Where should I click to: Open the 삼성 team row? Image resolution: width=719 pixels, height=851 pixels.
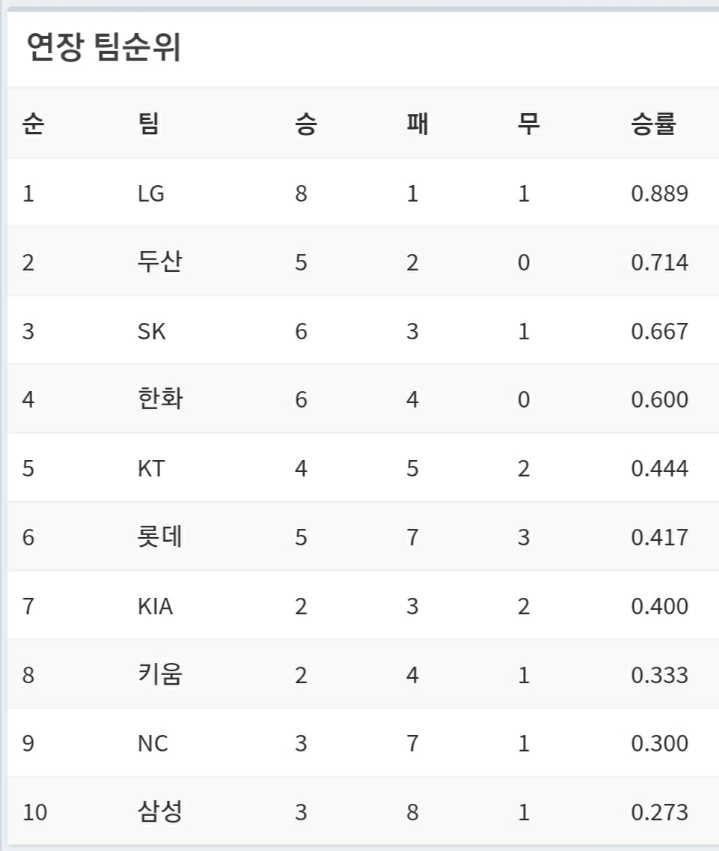click(160, 812)
